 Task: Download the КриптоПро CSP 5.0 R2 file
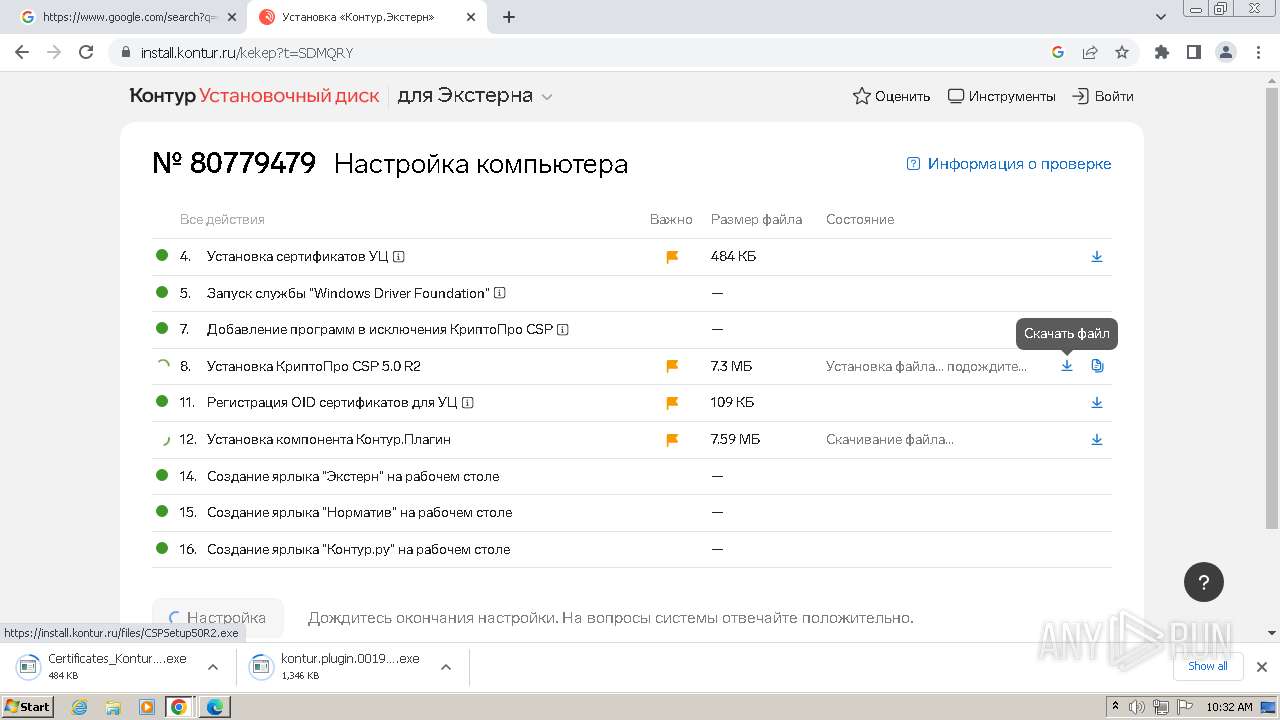pyautogui.click(x=1067, y=366)
